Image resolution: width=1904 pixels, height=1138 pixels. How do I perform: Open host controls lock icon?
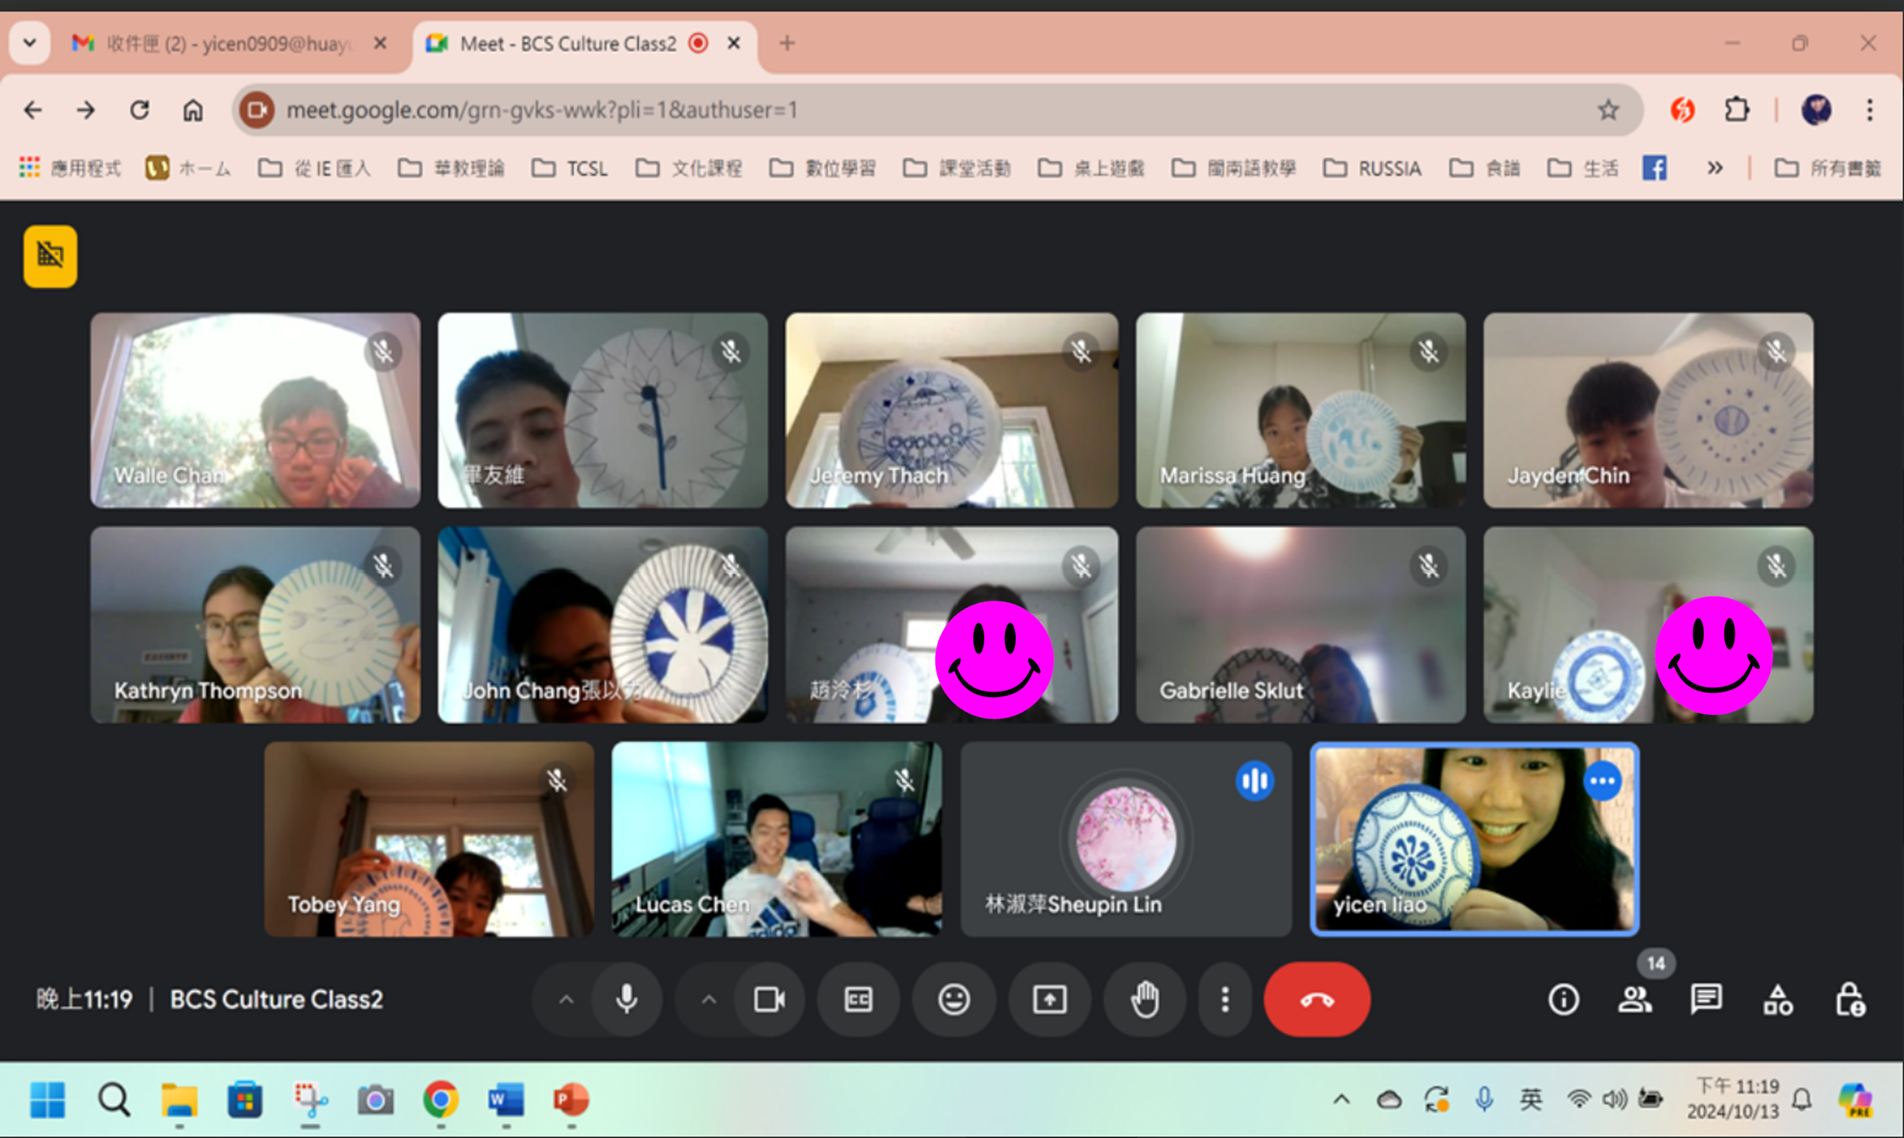coord(1849,999)
